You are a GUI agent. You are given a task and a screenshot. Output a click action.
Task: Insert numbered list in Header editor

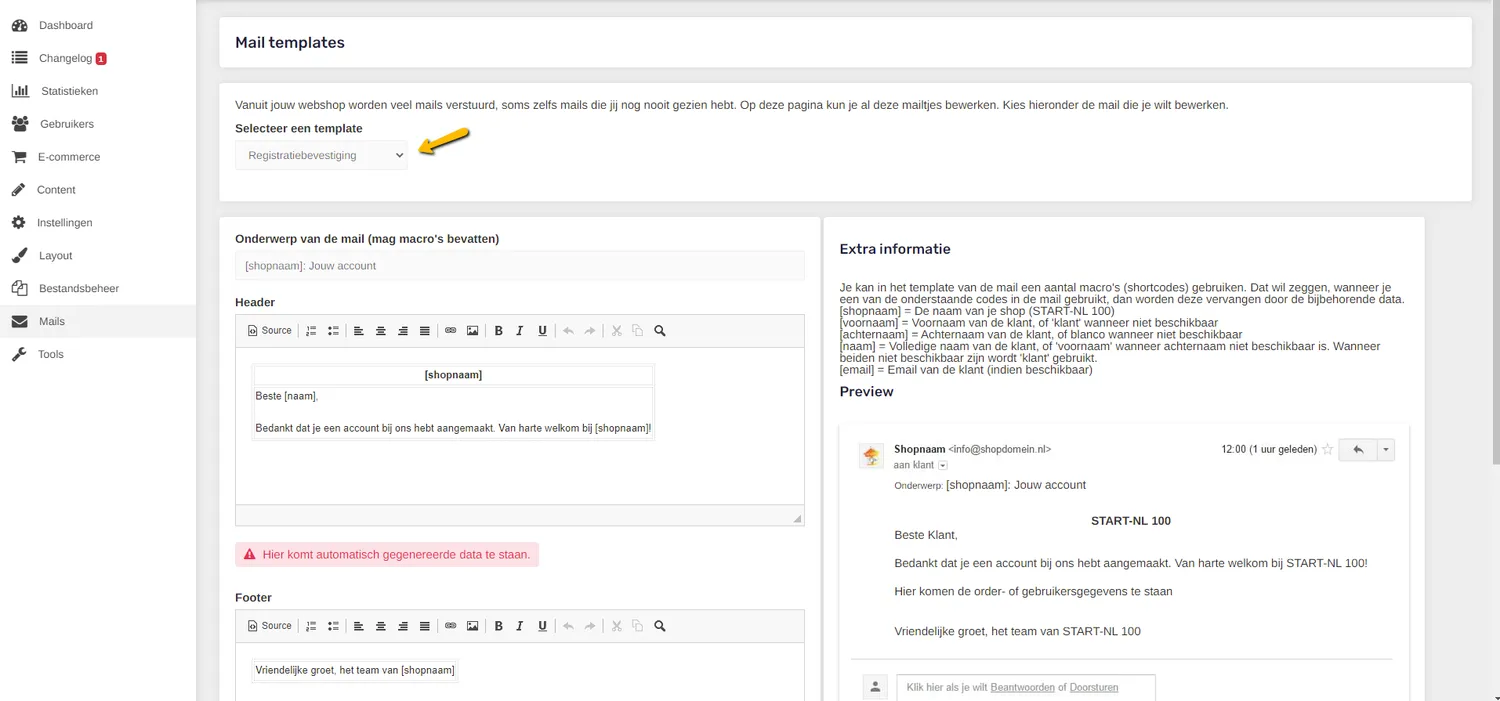tap(311, 331)
